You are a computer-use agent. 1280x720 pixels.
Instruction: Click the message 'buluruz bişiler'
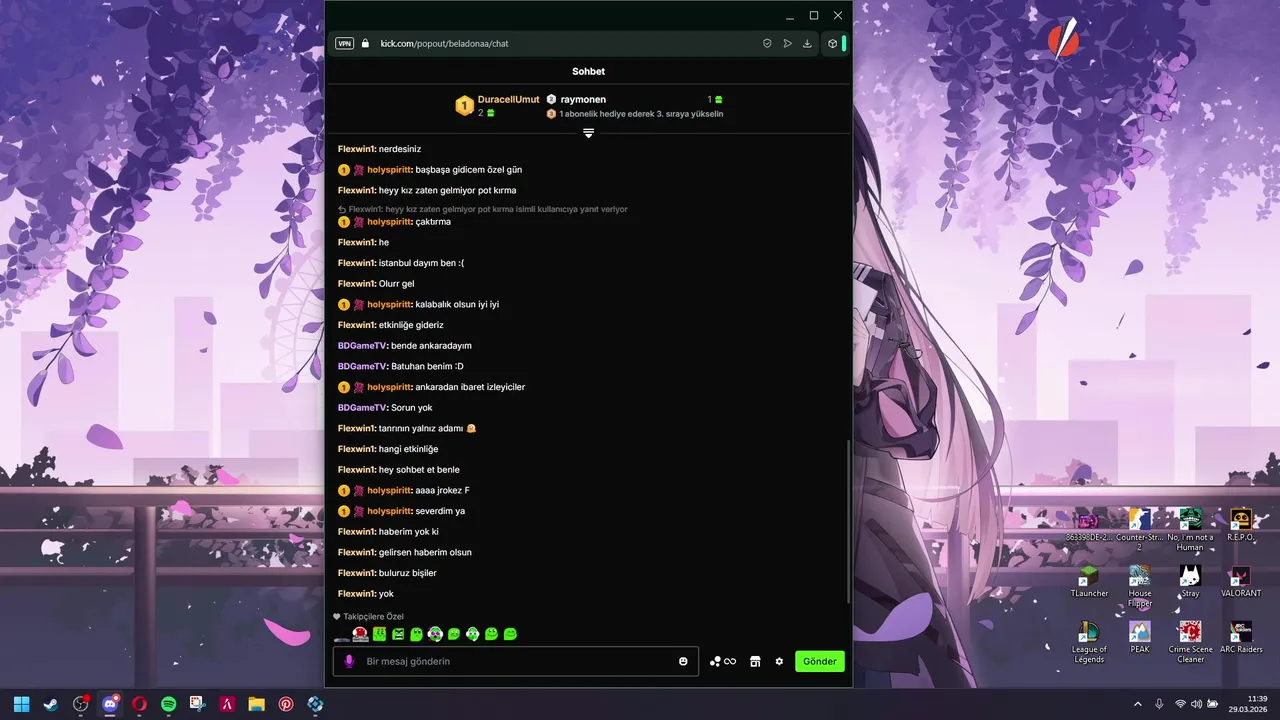[x=407, y=573]
